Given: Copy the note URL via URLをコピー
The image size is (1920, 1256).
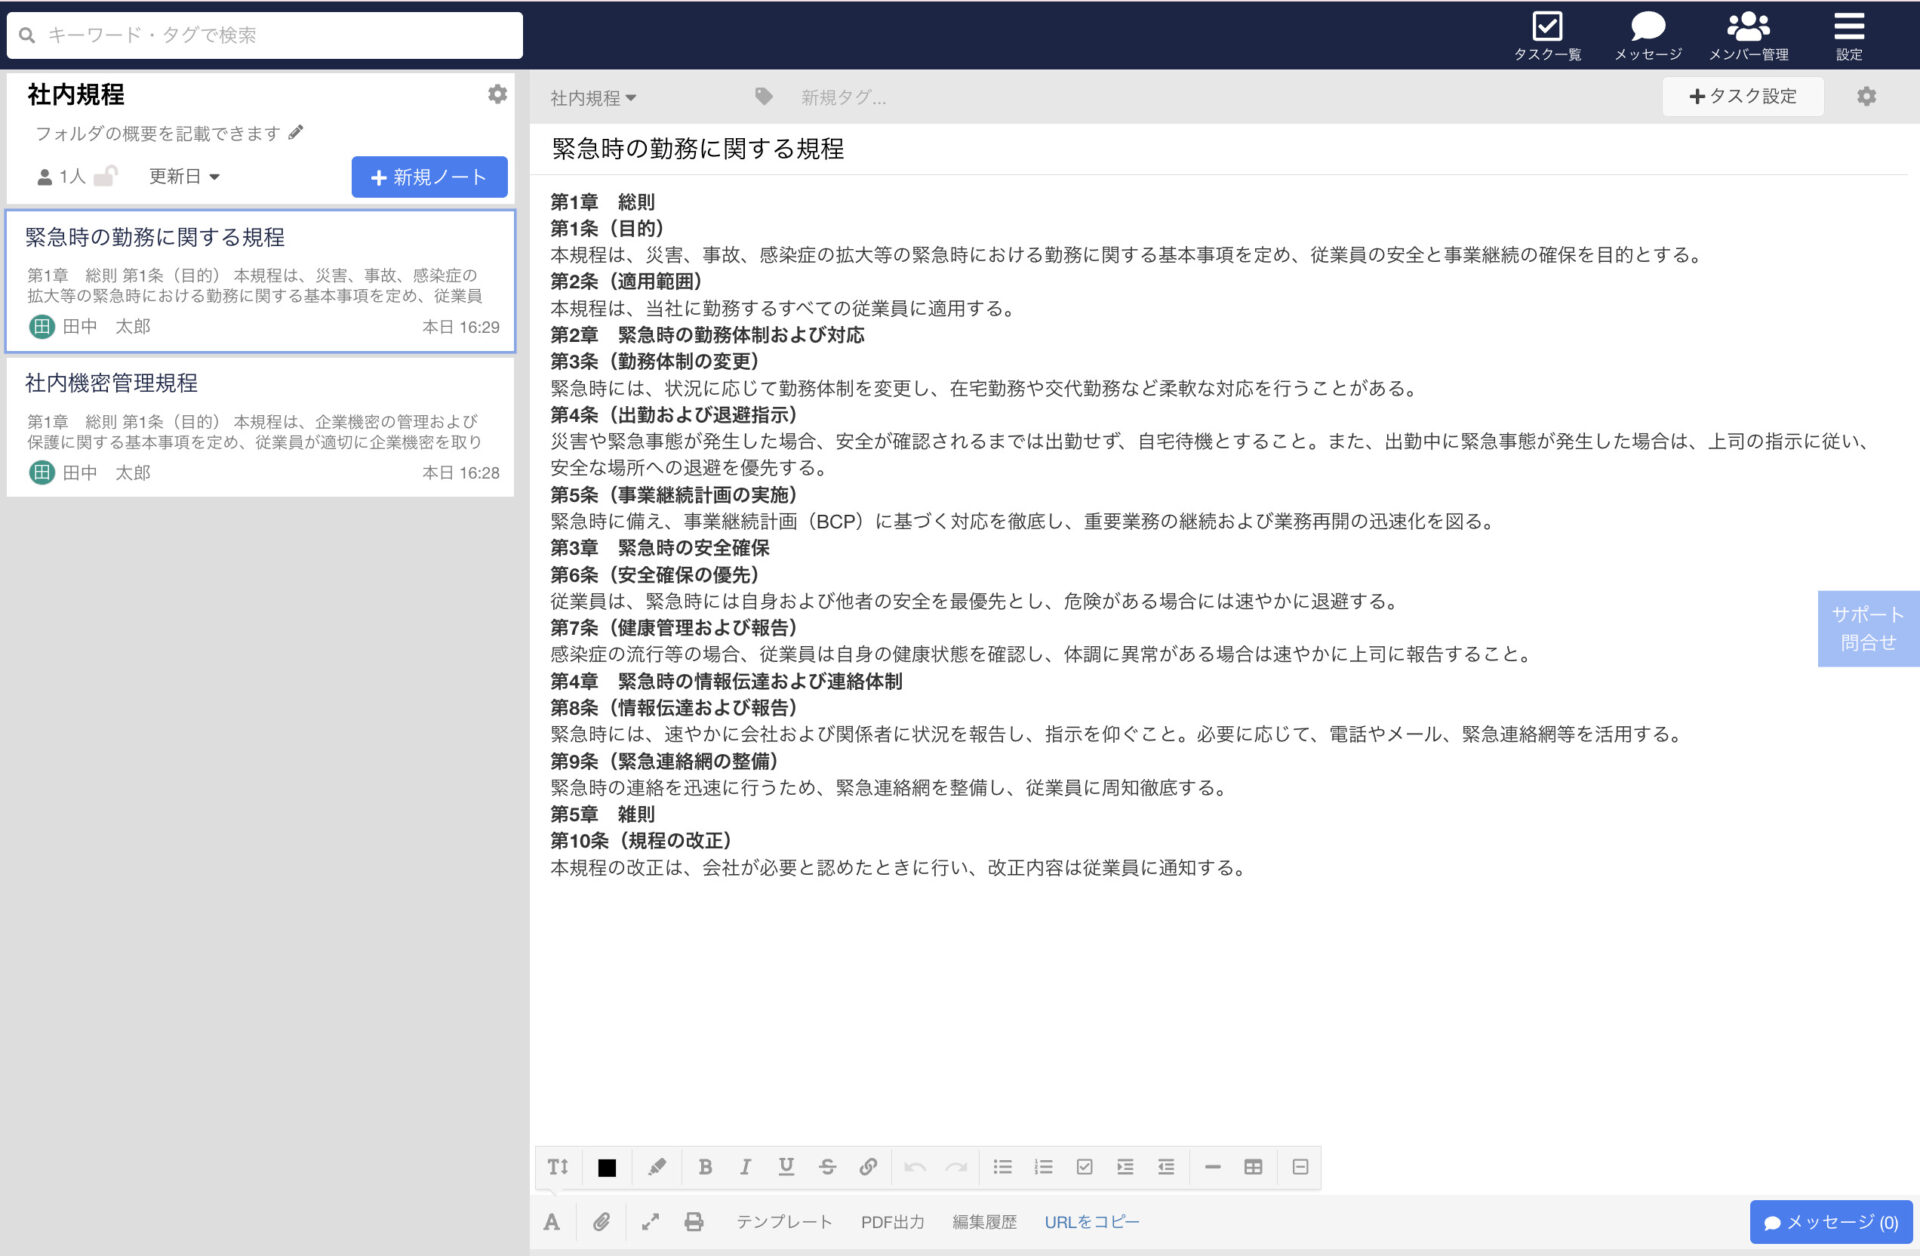Looking at the screenshot, I should [x=1091, y=1221].
